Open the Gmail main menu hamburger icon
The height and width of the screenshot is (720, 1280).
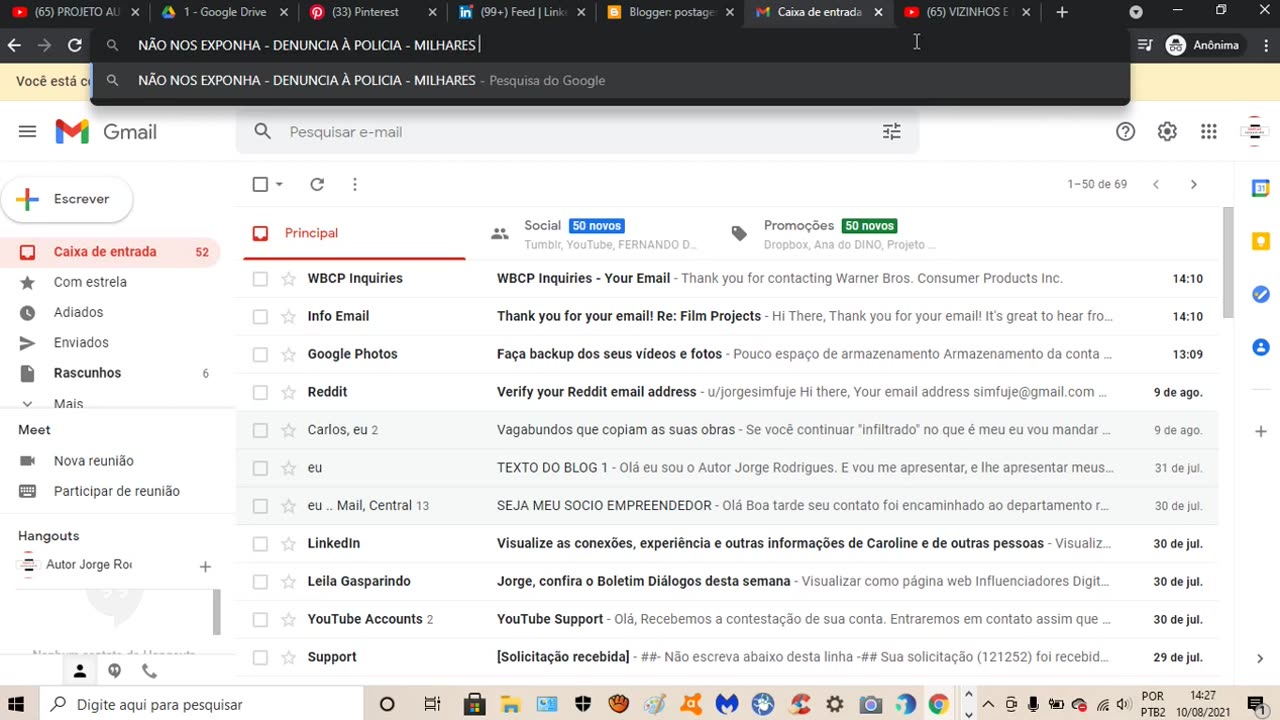[x=27, y=132]
